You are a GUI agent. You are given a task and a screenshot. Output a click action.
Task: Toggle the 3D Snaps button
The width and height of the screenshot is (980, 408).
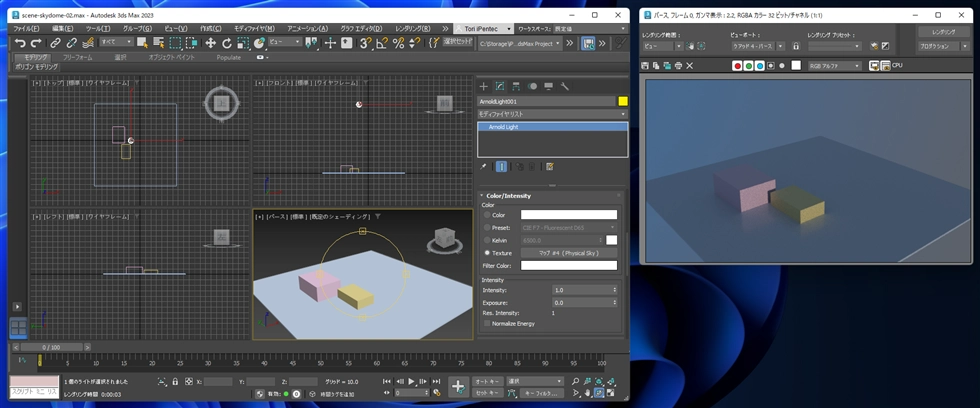(366, 43)
